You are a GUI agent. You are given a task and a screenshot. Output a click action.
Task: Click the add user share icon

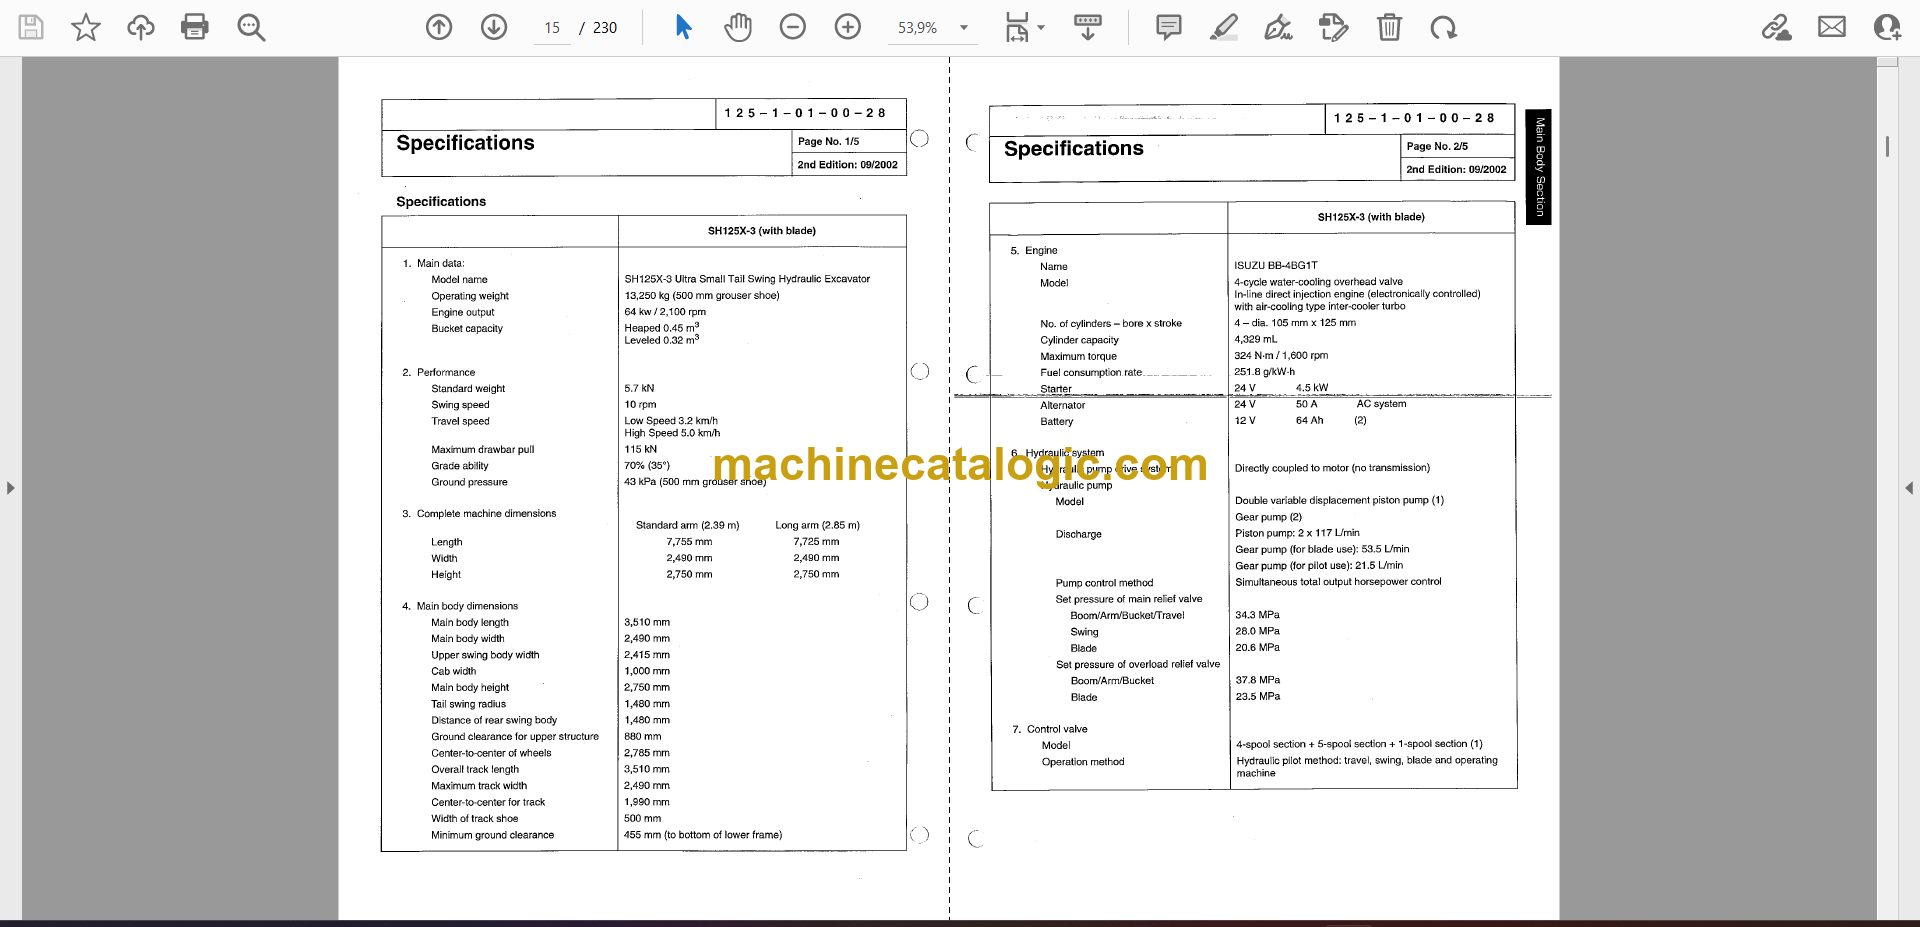coord(1887,27)
